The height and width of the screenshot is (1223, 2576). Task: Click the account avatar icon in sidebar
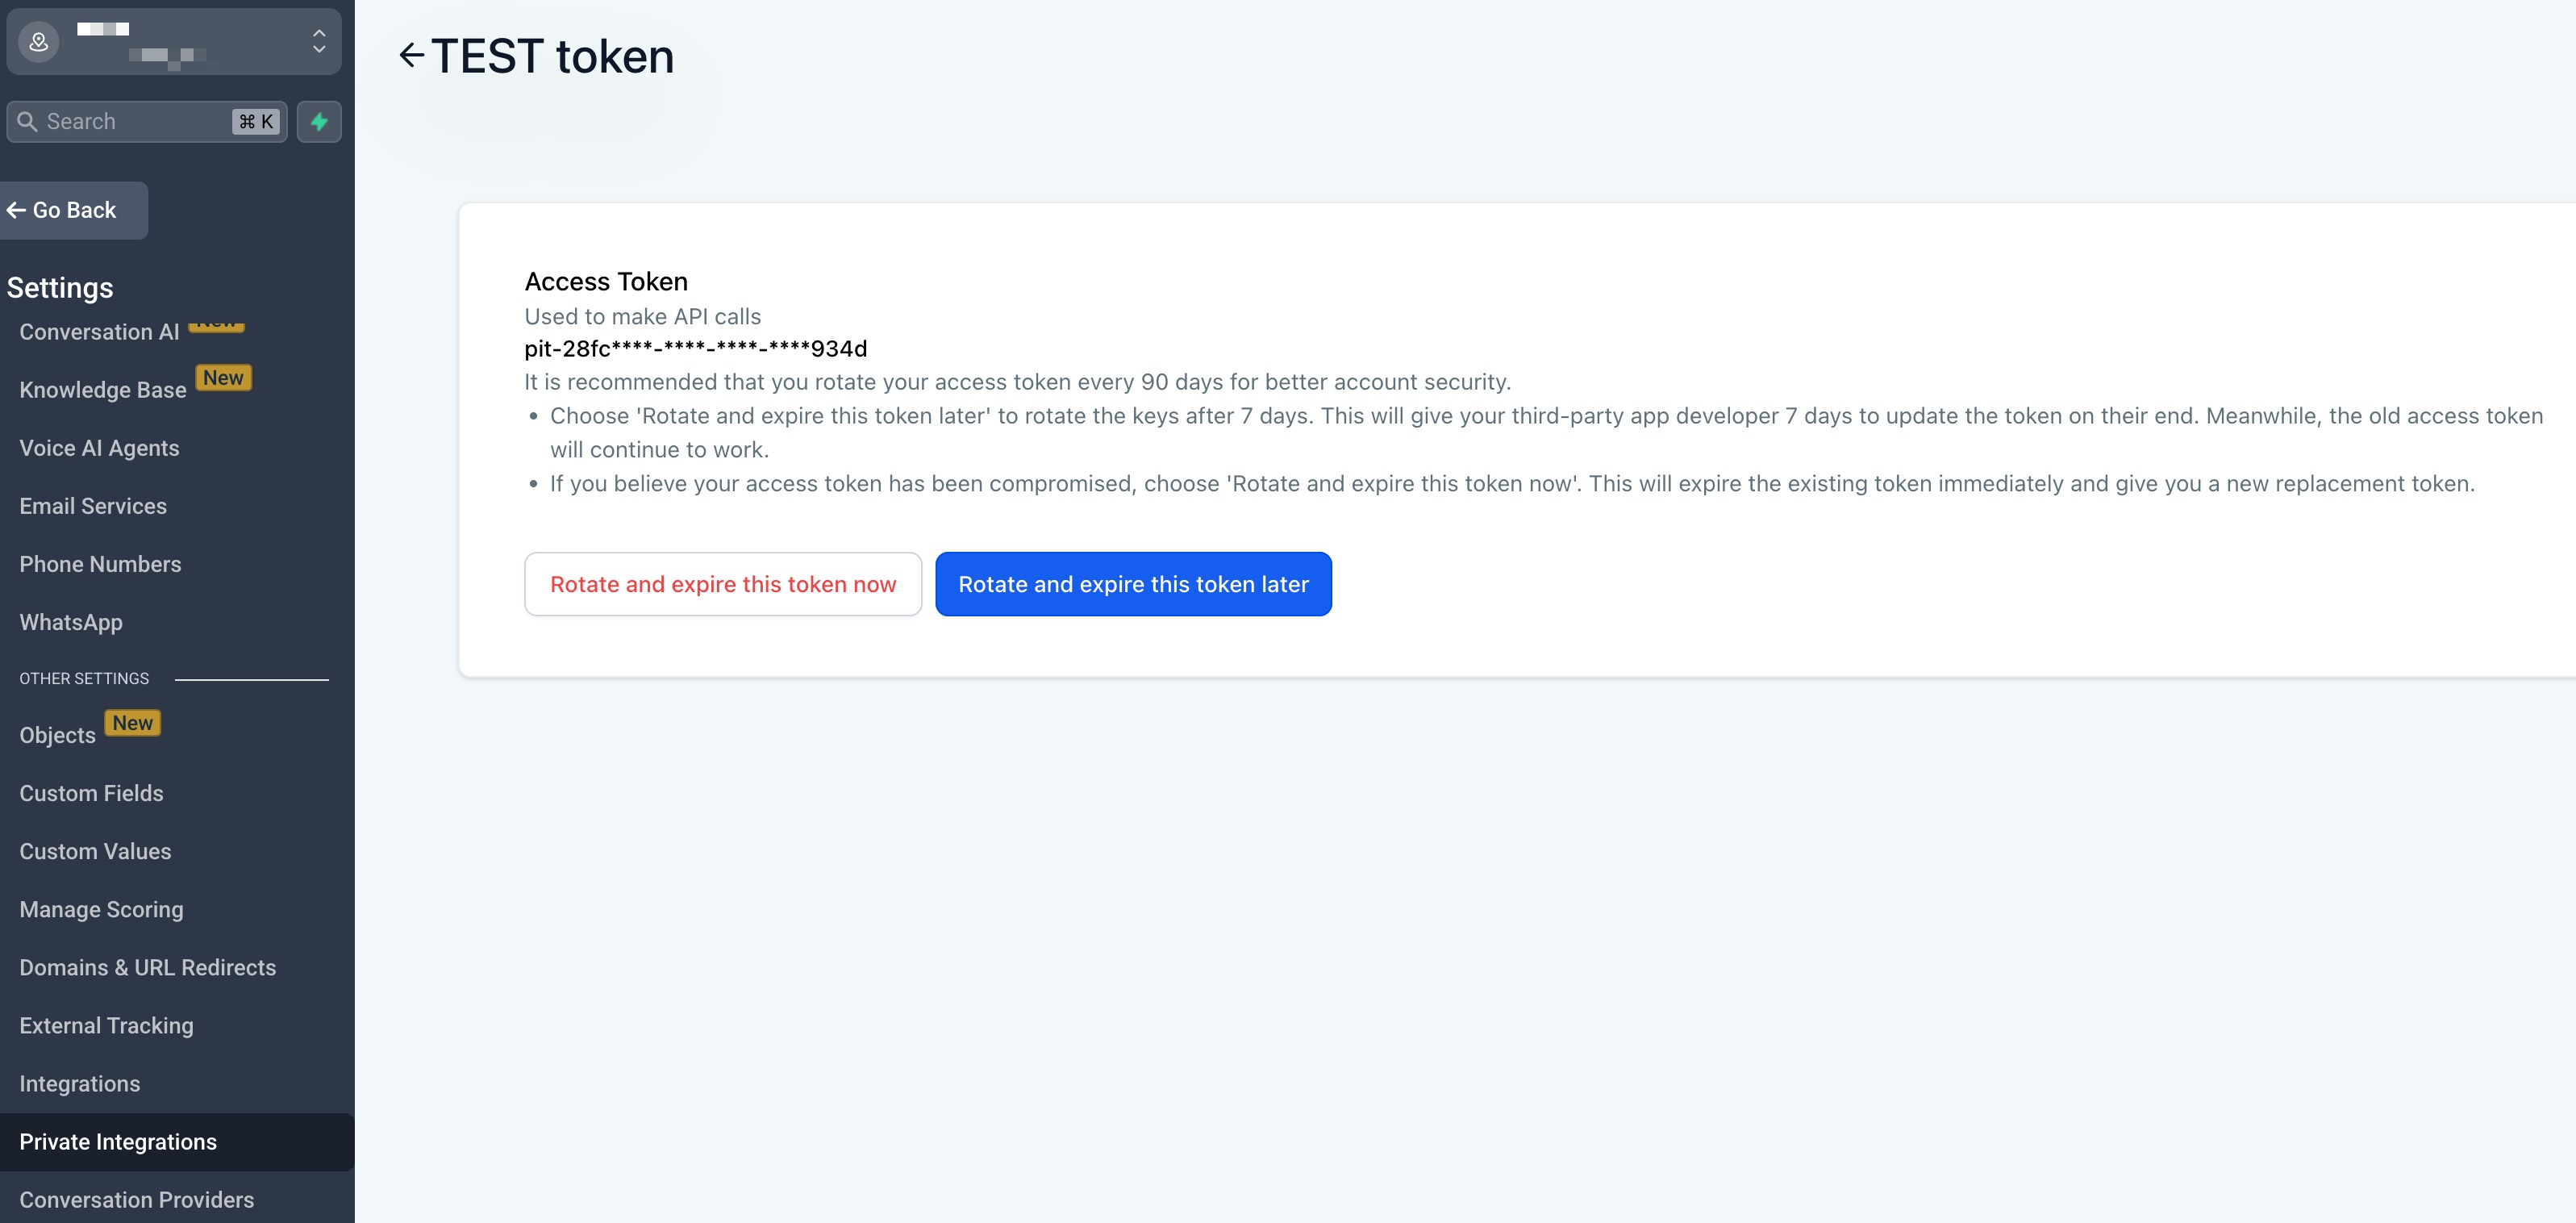39,42
